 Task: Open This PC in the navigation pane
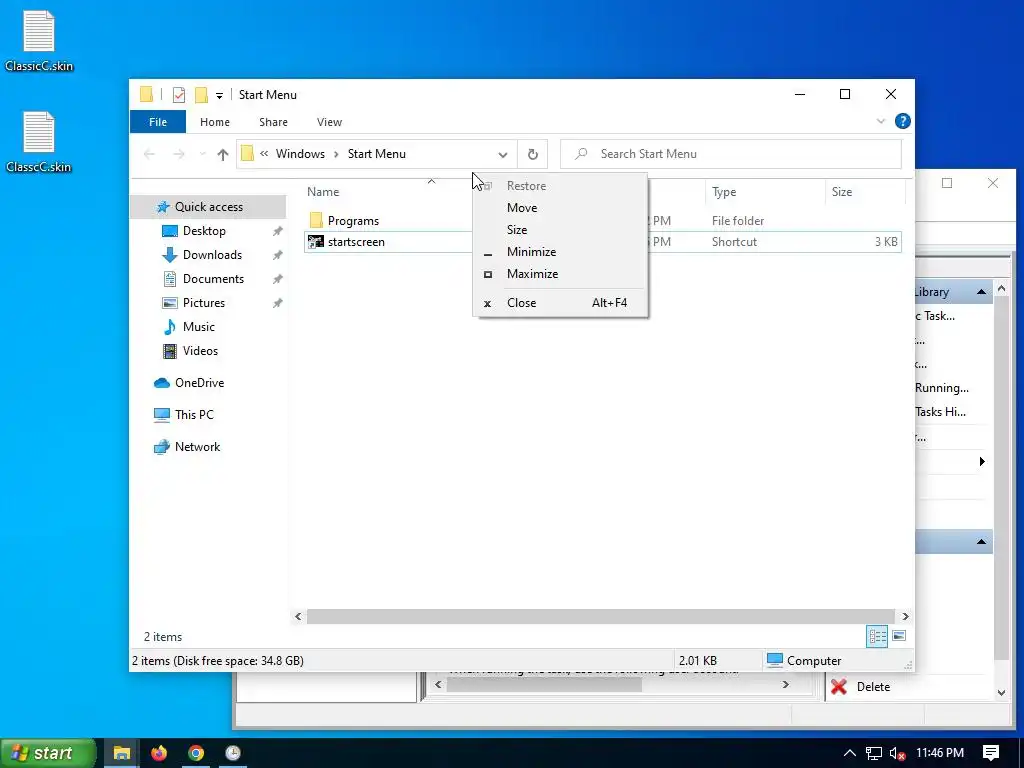tap(194, 415)
